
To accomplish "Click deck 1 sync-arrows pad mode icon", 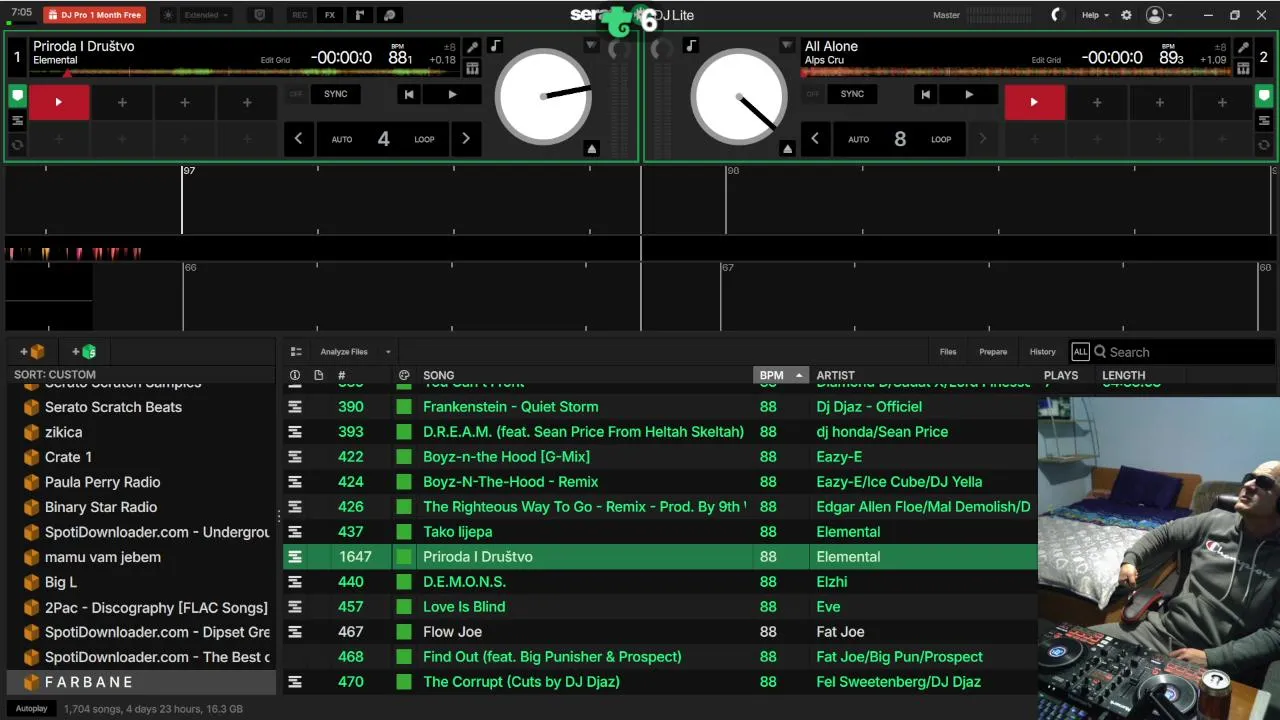I will pos(17,145).
